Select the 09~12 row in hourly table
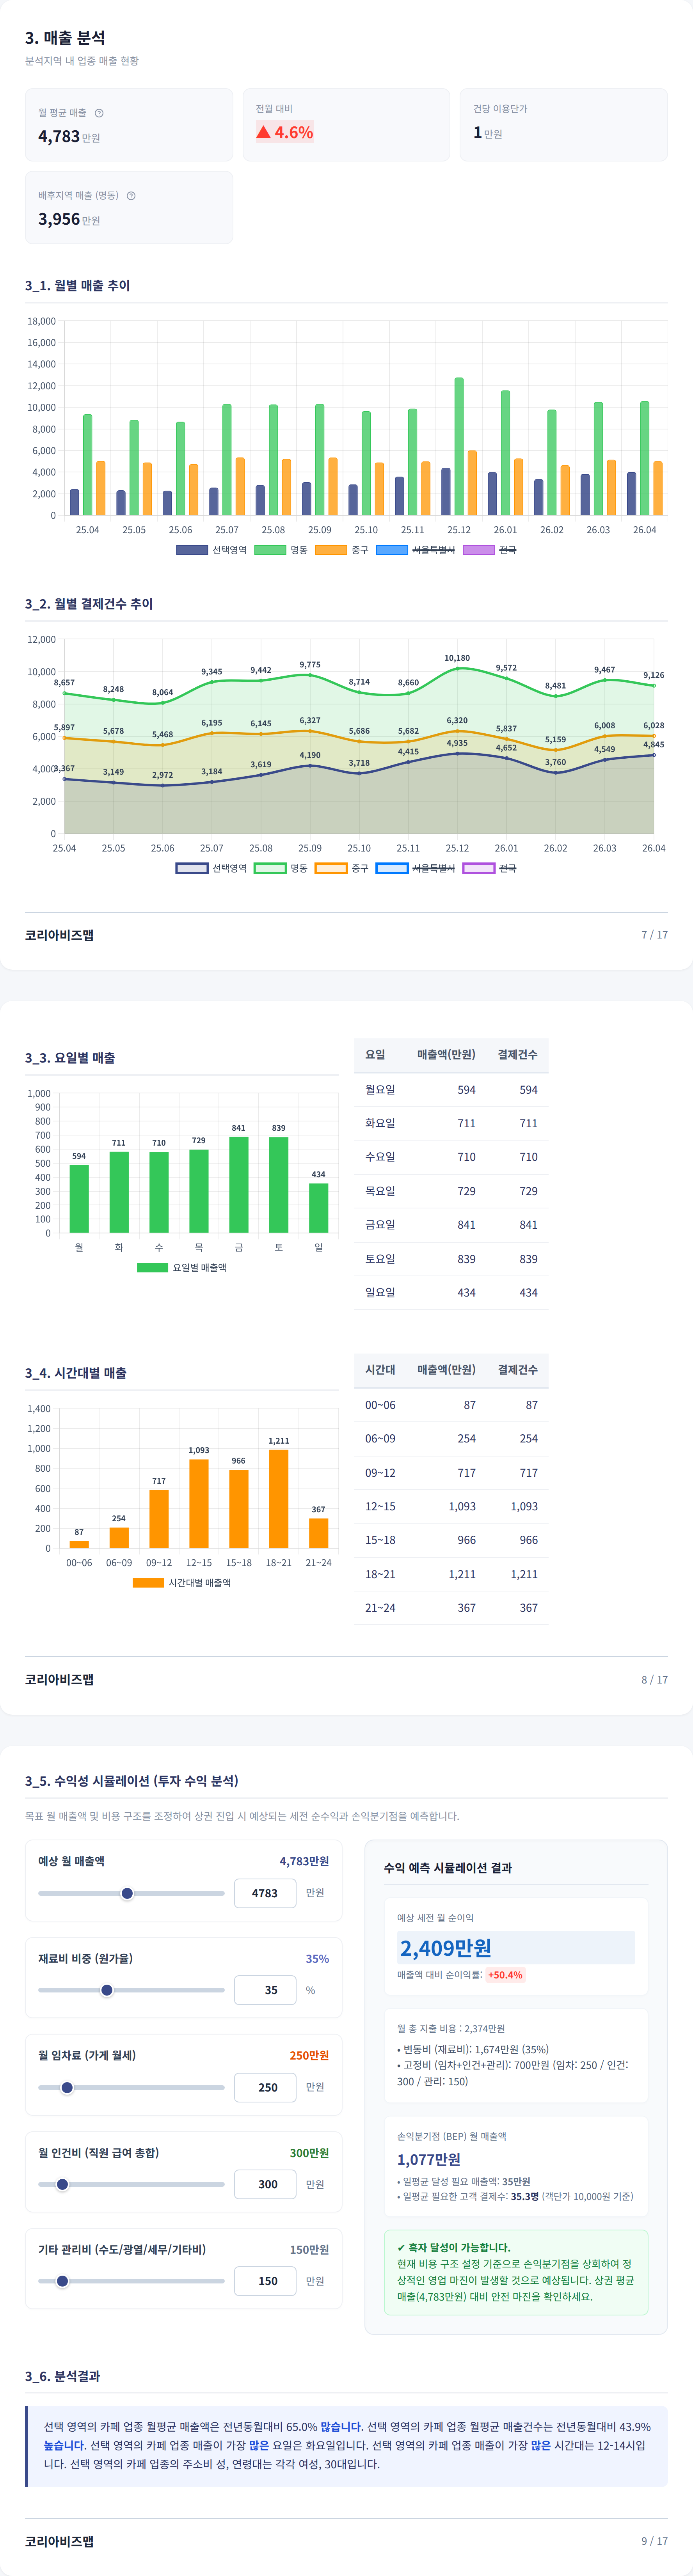This screenshot has height=2576, width=693. (451, 1473)
